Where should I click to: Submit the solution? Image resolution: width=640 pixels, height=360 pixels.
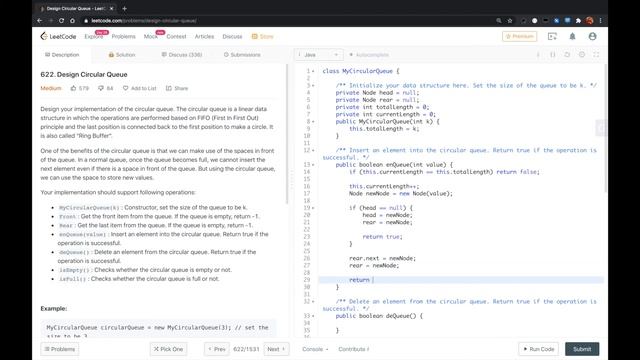582,349
